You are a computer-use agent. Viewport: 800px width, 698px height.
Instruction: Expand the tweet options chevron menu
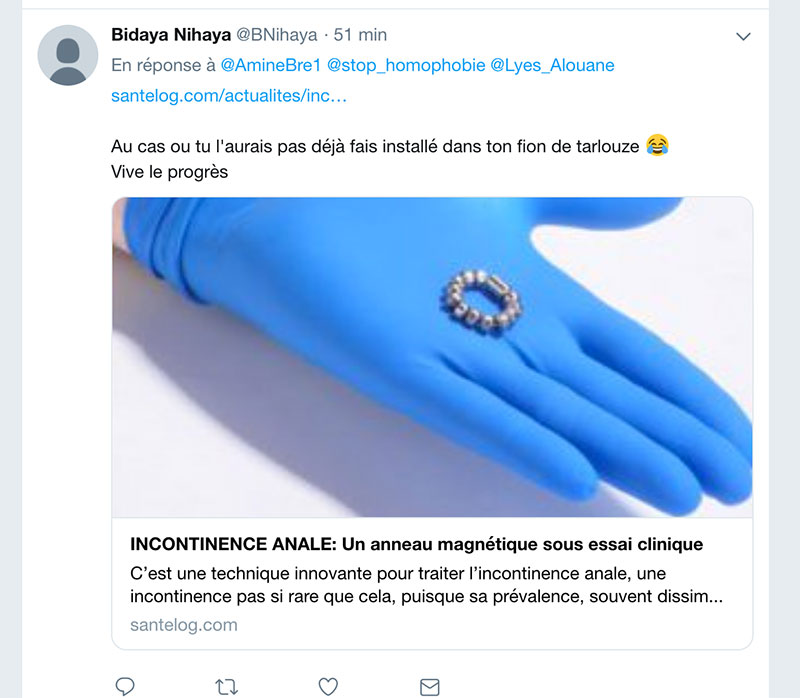point(743,36)
